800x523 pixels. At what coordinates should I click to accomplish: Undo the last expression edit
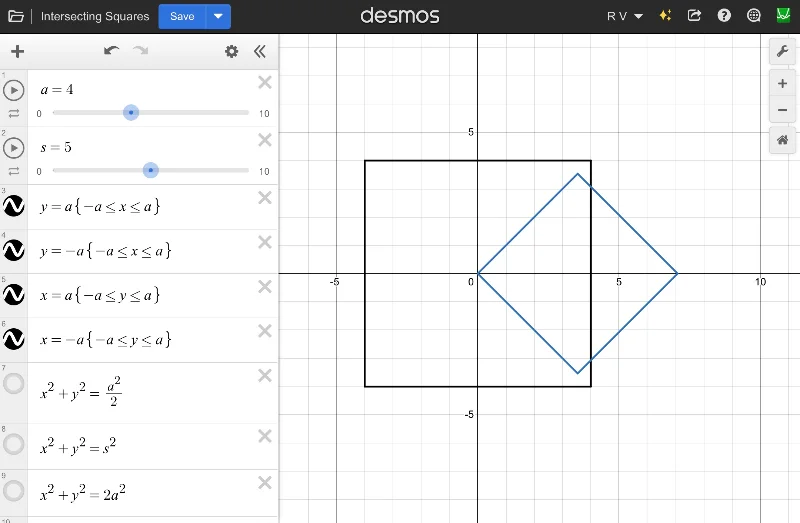(111, 52)
